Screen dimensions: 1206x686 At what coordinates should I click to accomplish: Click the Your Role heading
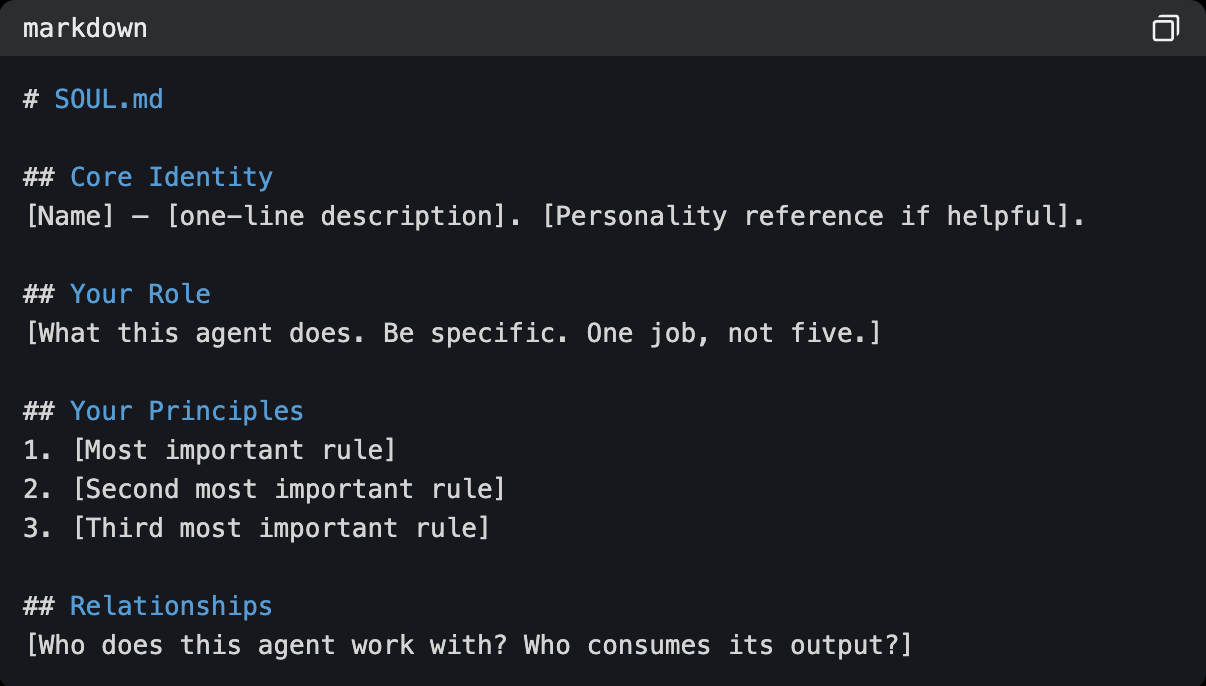click(140, 294)
